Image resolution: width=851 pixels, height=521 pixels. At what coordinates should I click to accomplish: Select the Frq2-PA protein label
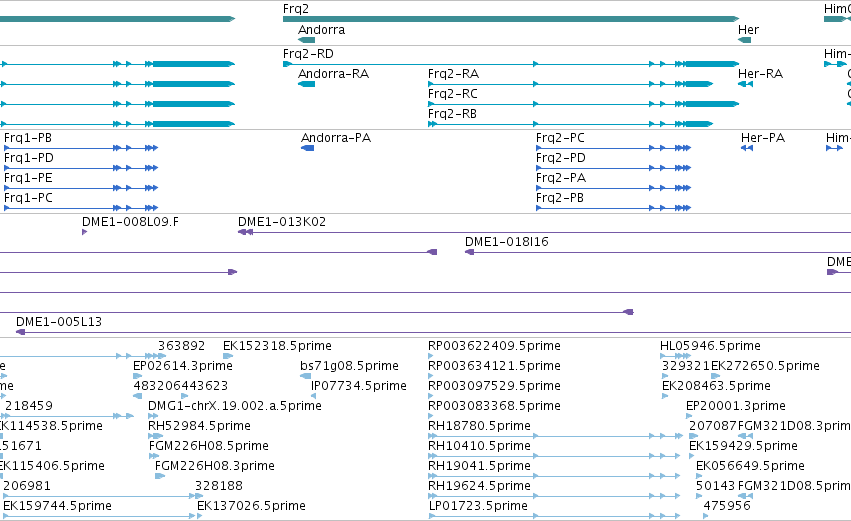pyautogui.click(x=561, y=178)
